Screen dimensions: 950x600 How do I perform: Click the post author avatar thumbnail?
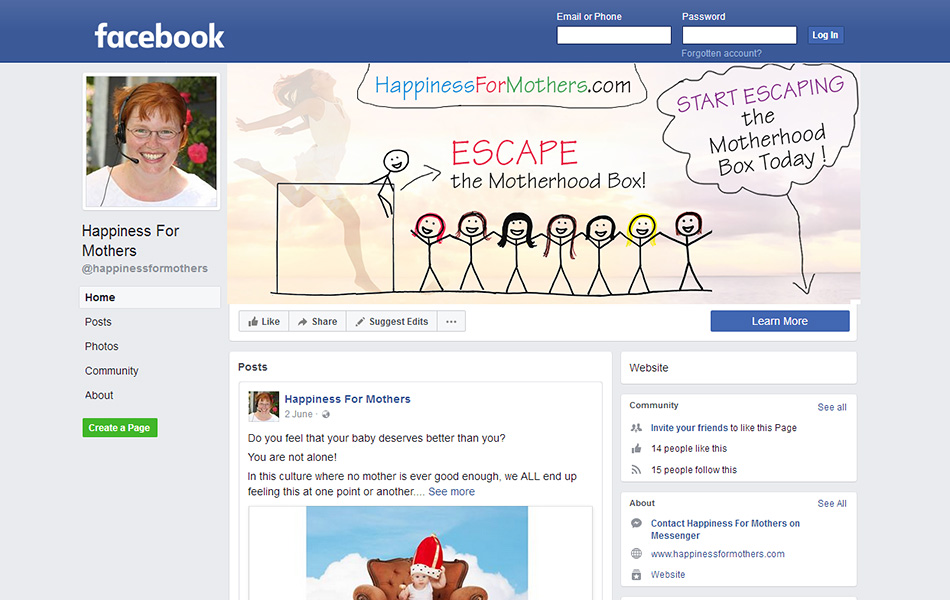point(264,406)
